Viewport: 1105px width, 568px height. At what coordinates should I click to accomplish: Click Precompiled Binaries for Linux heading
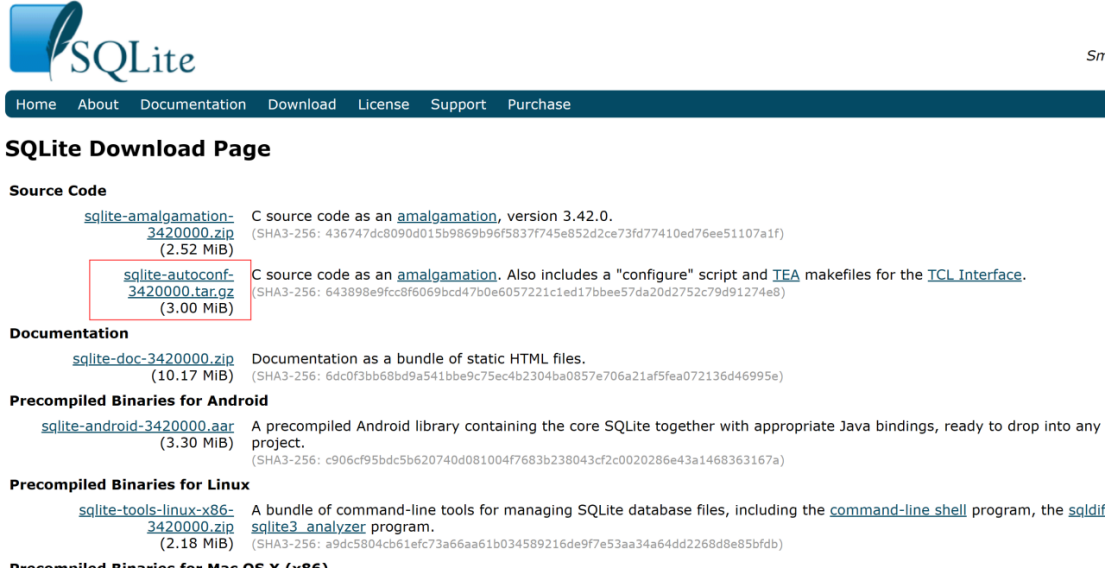[130, 485]
